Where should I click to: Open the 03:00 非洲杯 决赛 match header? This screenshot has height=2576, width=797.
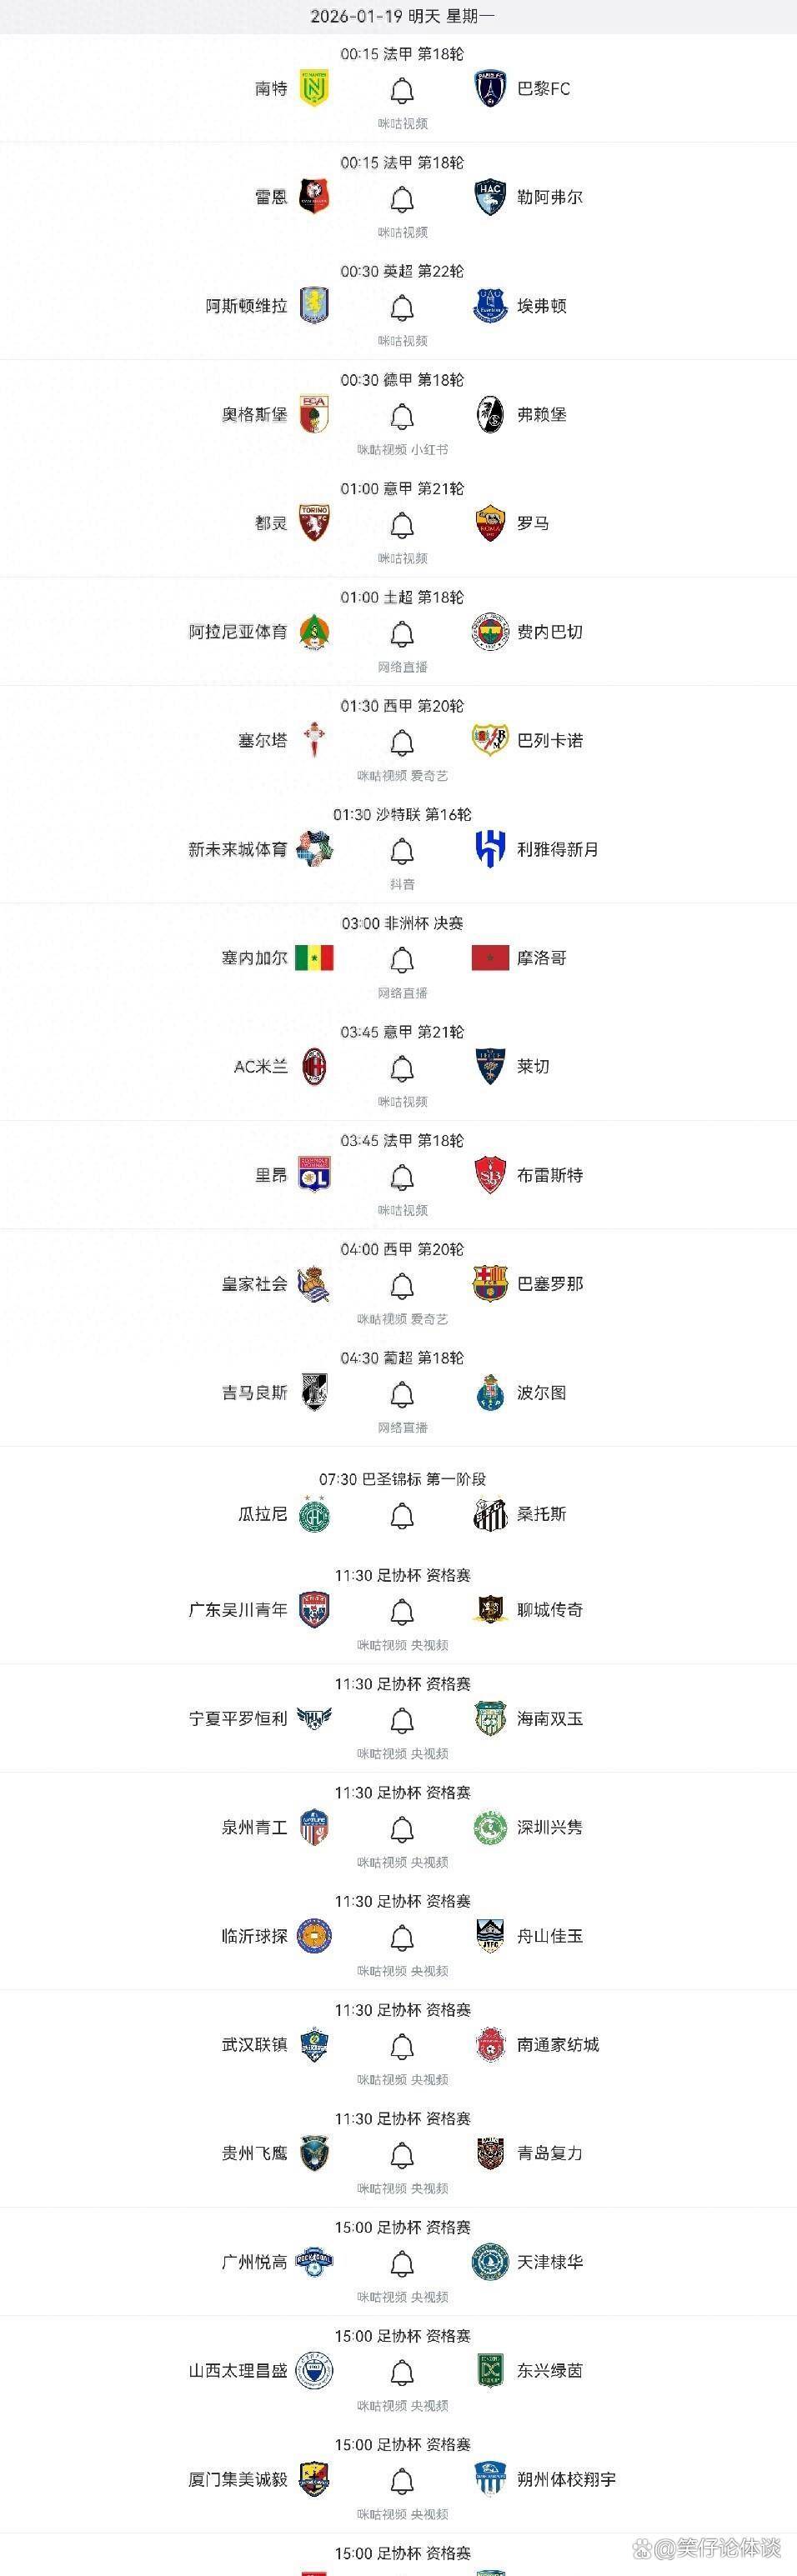click(402, 923)
